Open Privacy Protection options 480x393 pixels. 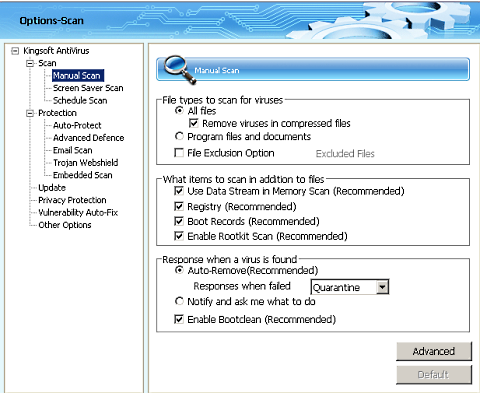tap(72, 200)
